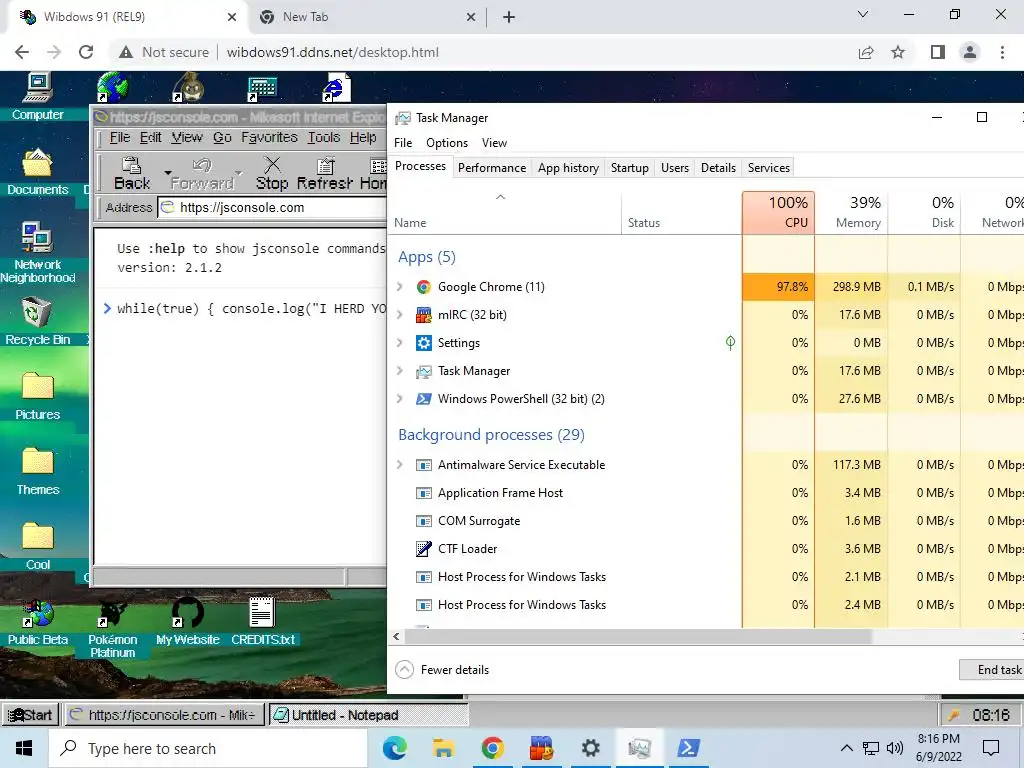The image size is (1024, 768).
Task: Click the End task button
Action: (994, 669)
